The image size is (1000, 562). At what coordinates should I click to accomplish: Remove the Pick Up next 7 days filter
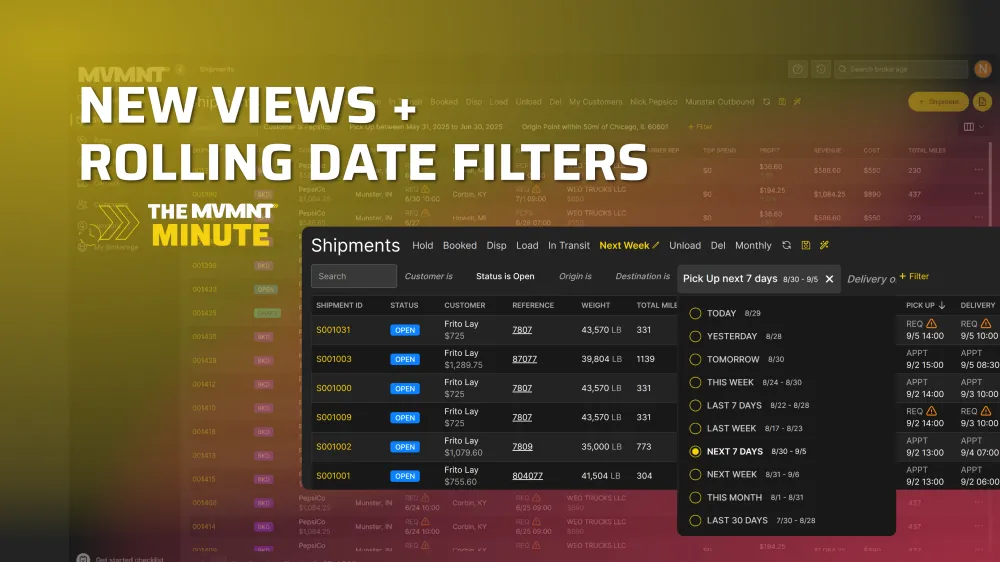coord(829,279)
